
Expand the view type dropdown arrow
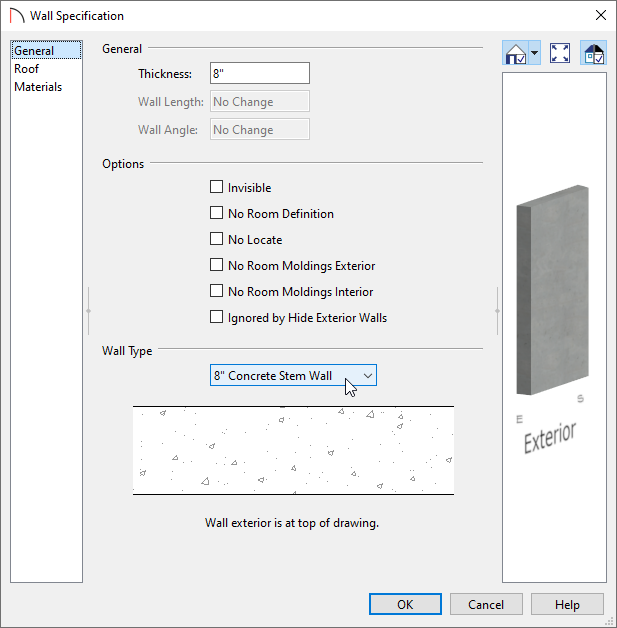(535, 53)
